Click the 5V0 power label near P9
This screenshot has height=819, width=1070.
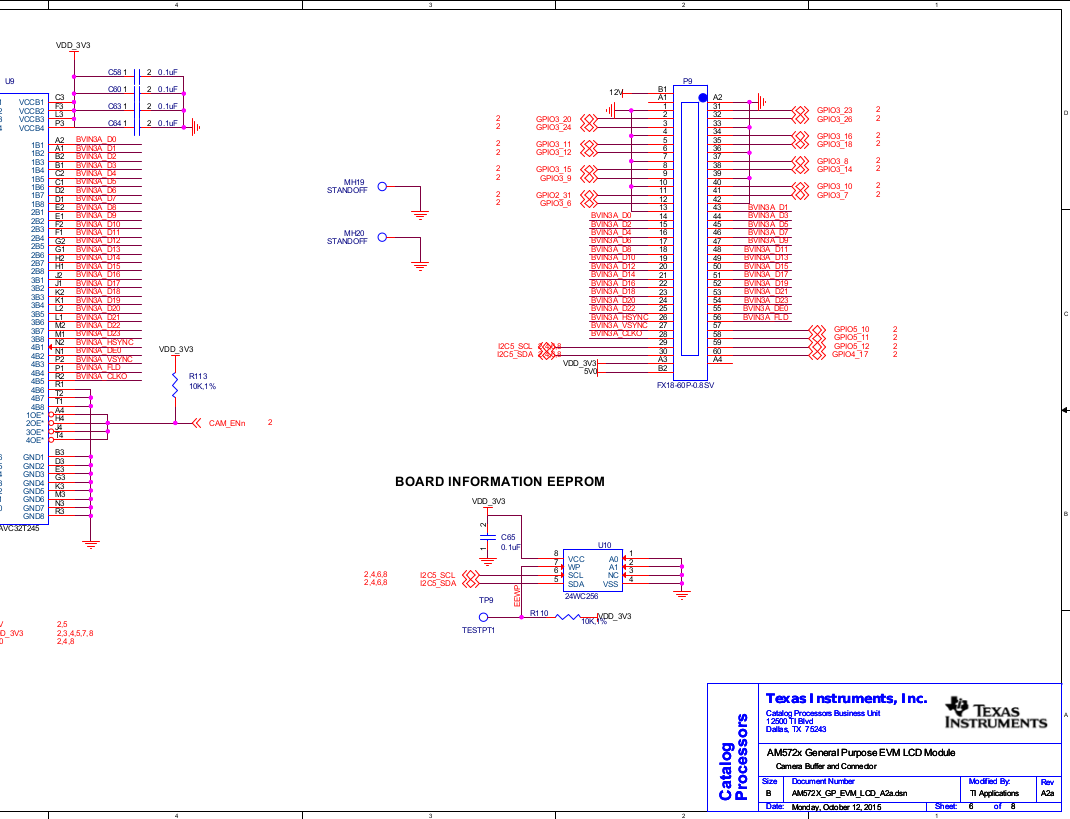coord(590,371)
